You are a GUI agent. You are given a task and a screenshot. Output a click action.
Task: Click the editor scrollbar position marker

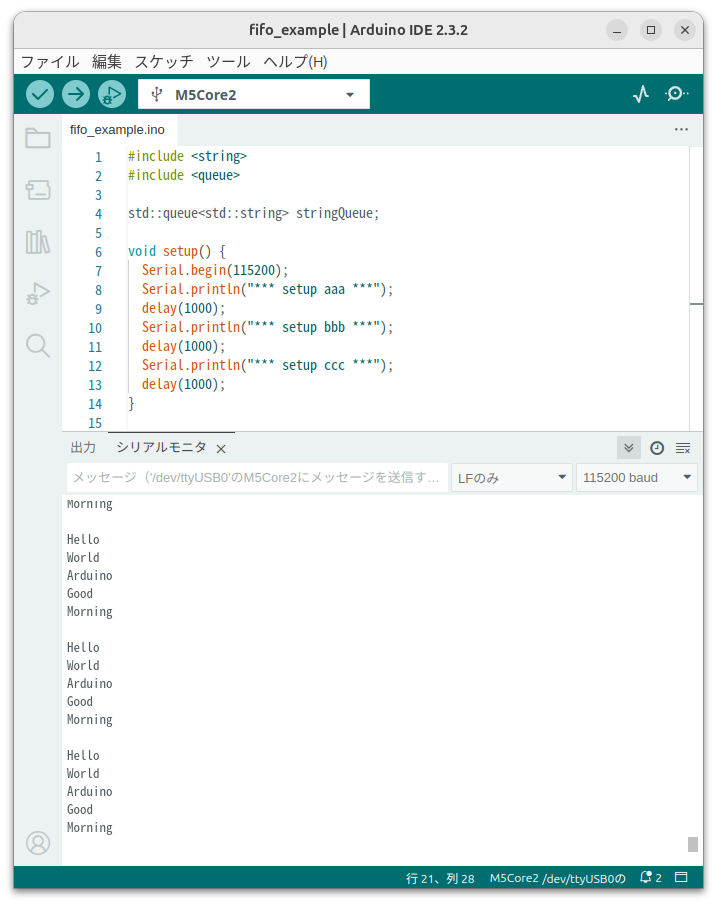coord(696,304)
